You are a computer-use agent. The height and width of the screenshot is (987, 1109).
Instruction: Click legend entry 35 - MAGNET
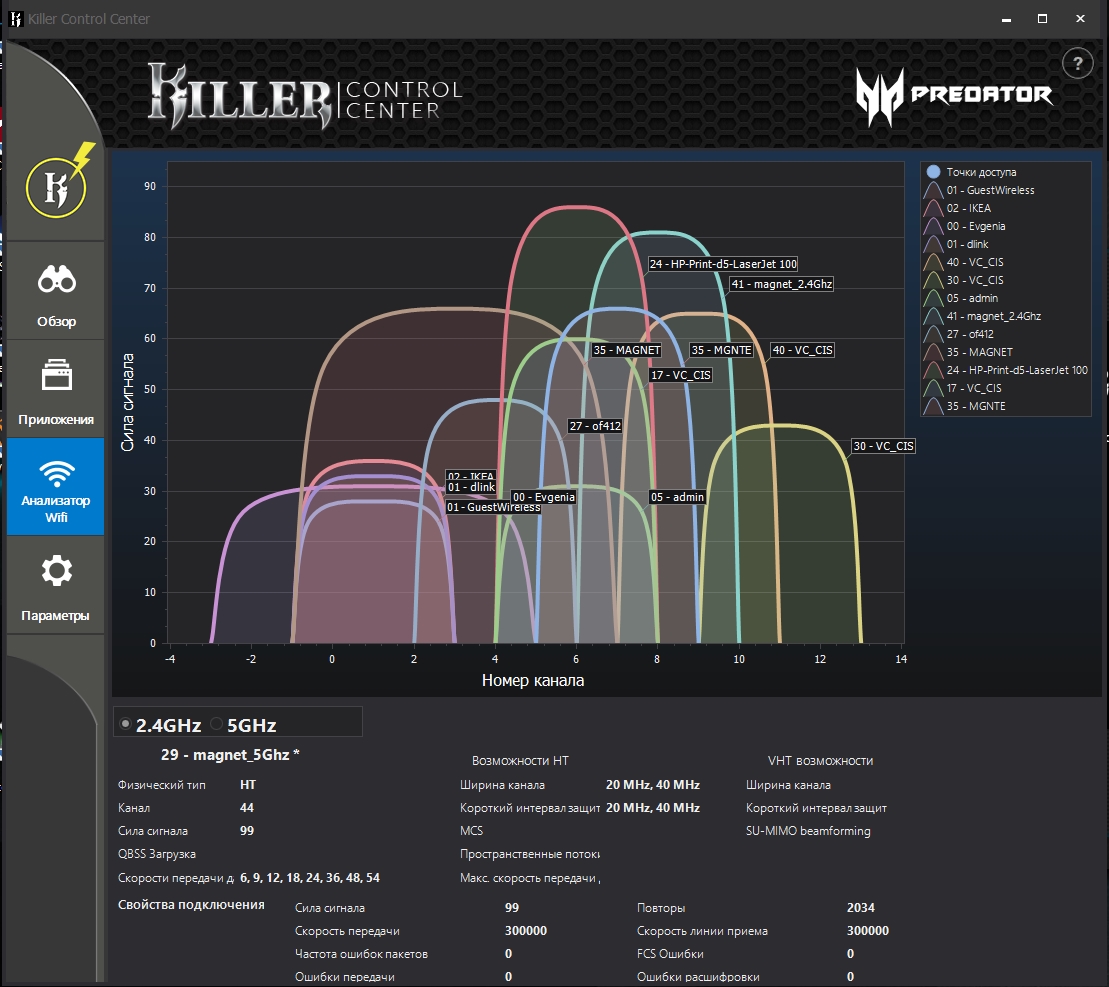pos(979,352)
